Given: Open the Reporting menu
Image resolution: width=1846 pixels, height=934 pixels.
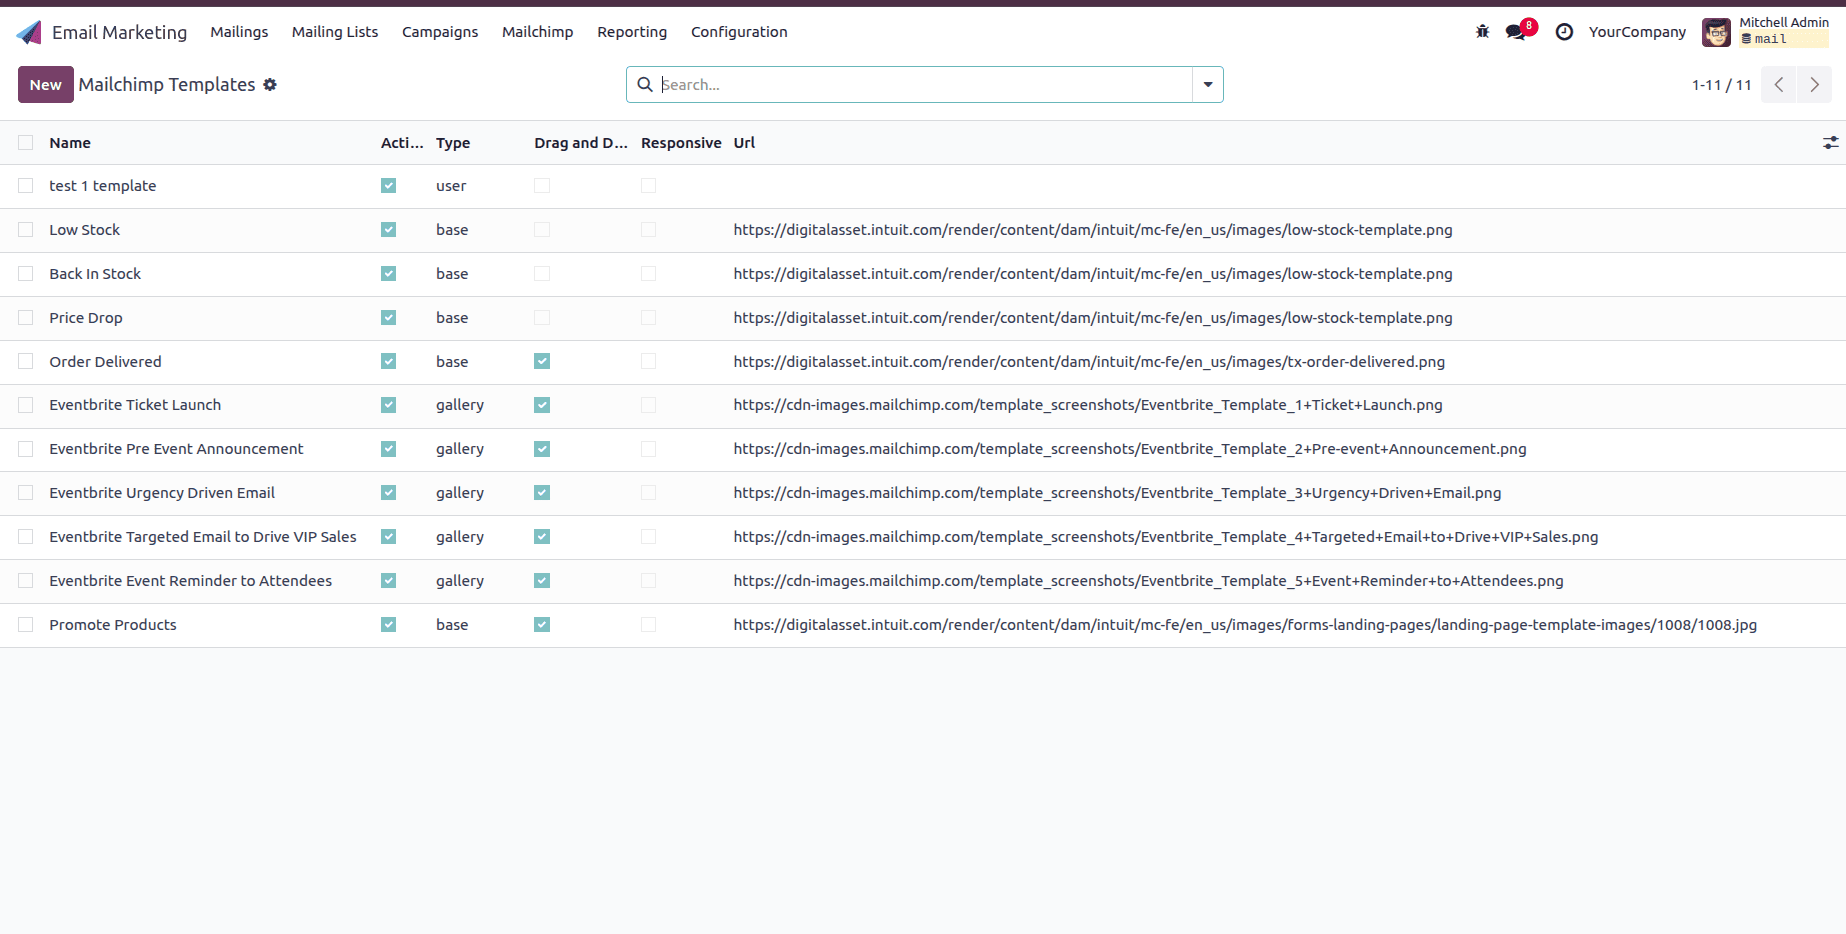Looking at the screenshot, I should pyautogui.click(x=632, y=32).
